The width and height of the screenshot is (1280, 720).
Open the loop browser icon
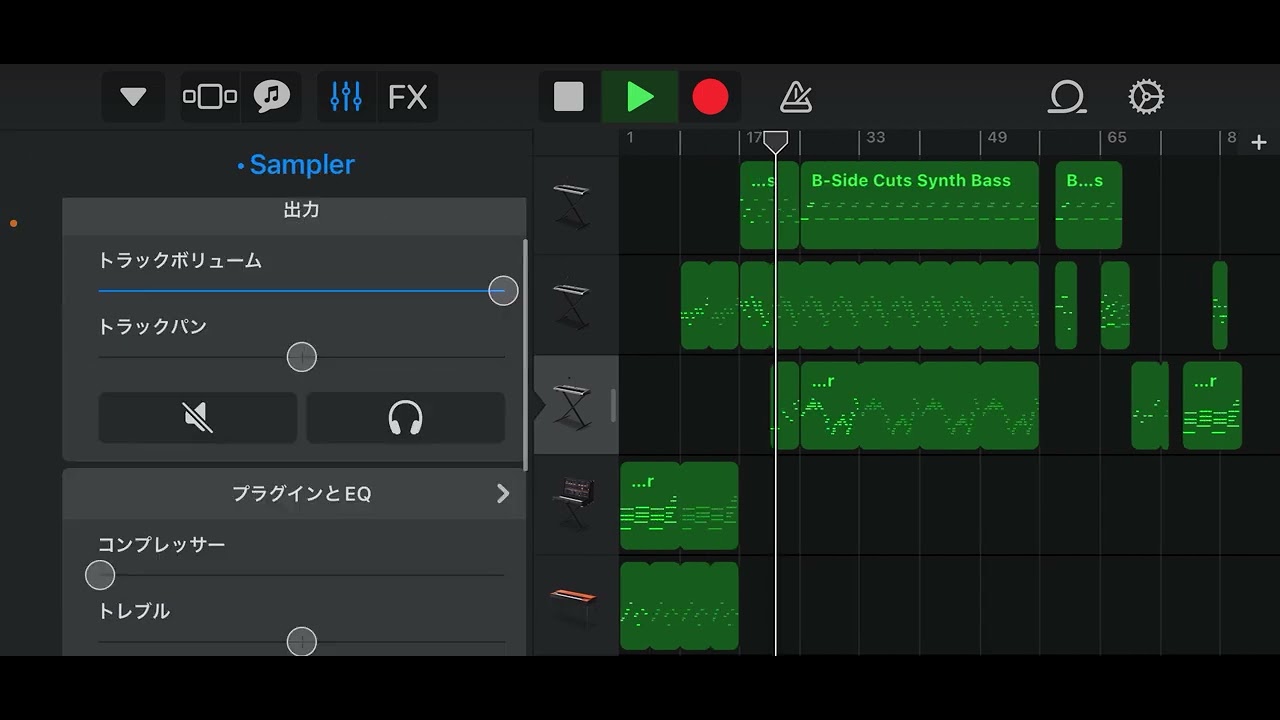(1067, 97)
